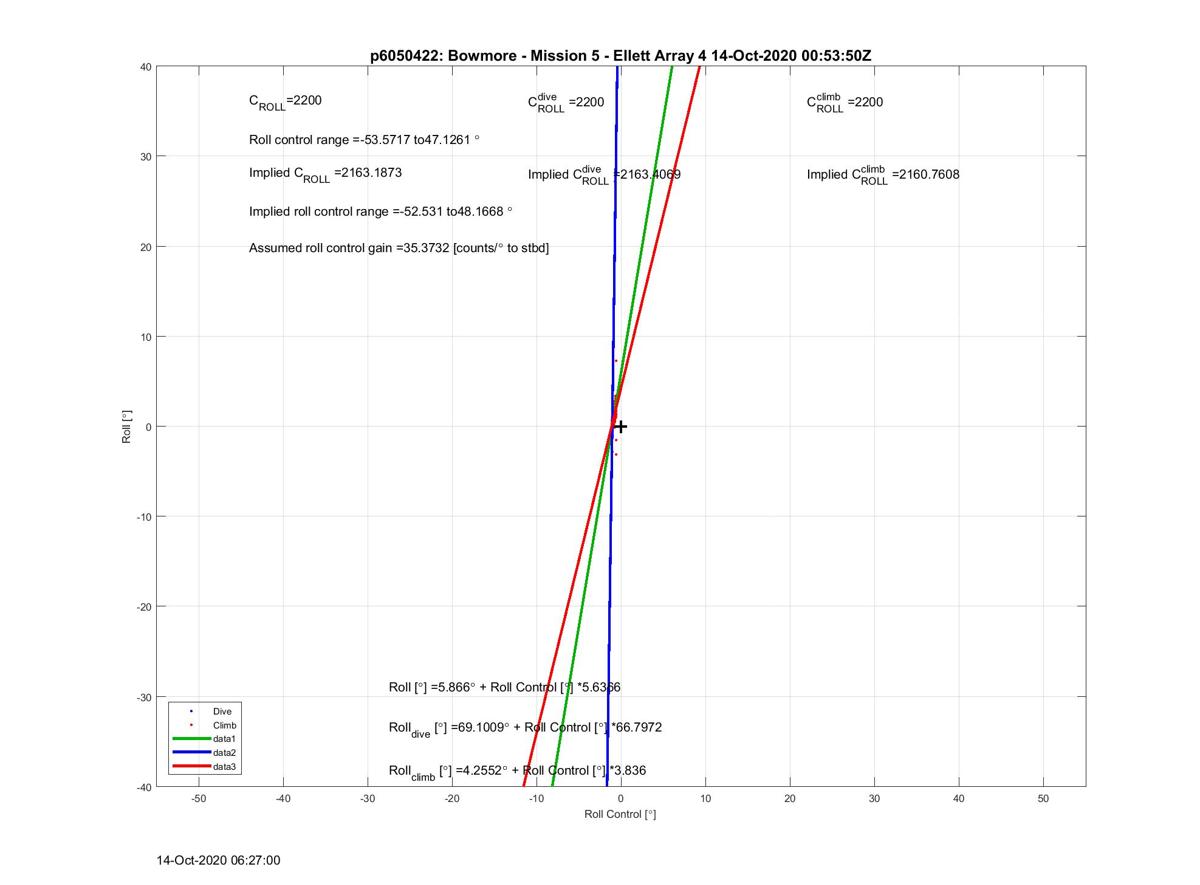Click the red data3 legend line
Image resolution: width=1200 pixels, height=885 pixels.
click(x=190, y=767)
